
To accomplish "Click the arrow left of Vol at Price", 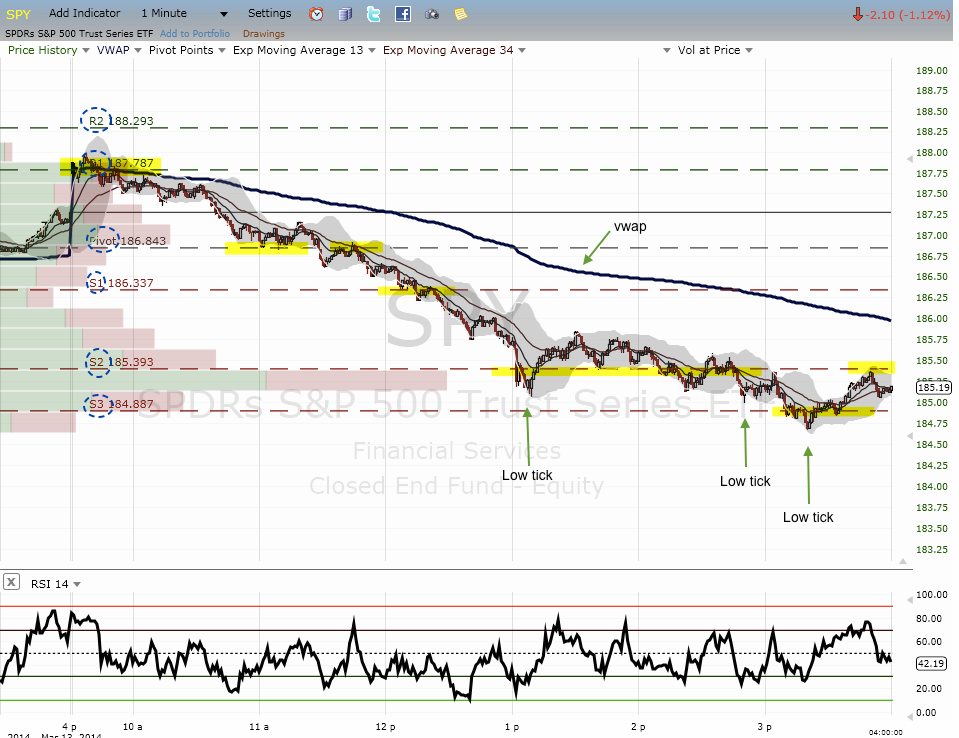I will tap(667, 50).
